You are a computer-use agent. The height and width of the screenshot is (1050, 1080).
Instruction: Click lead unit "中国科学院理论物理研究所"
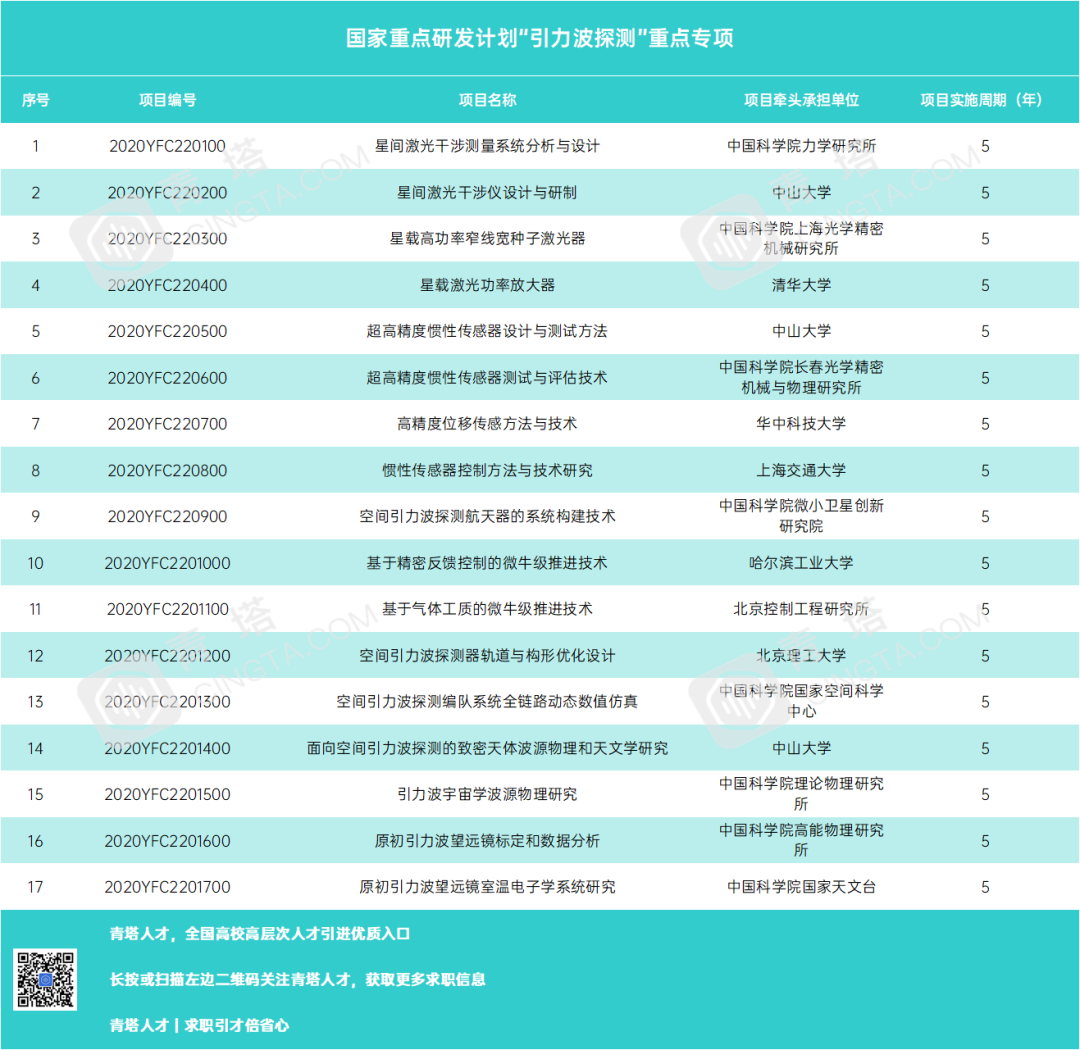801,794
